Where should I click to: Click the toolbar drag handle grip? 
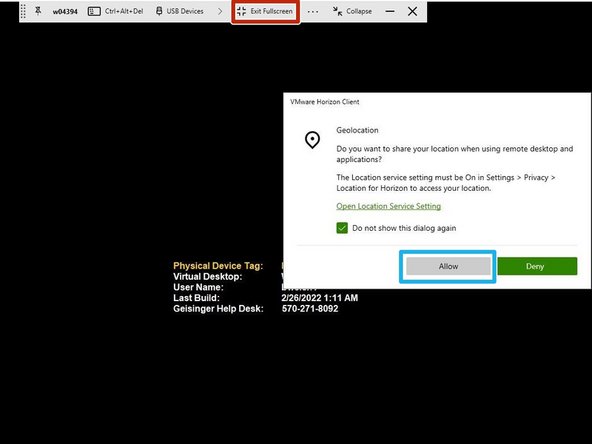point(23,11)
